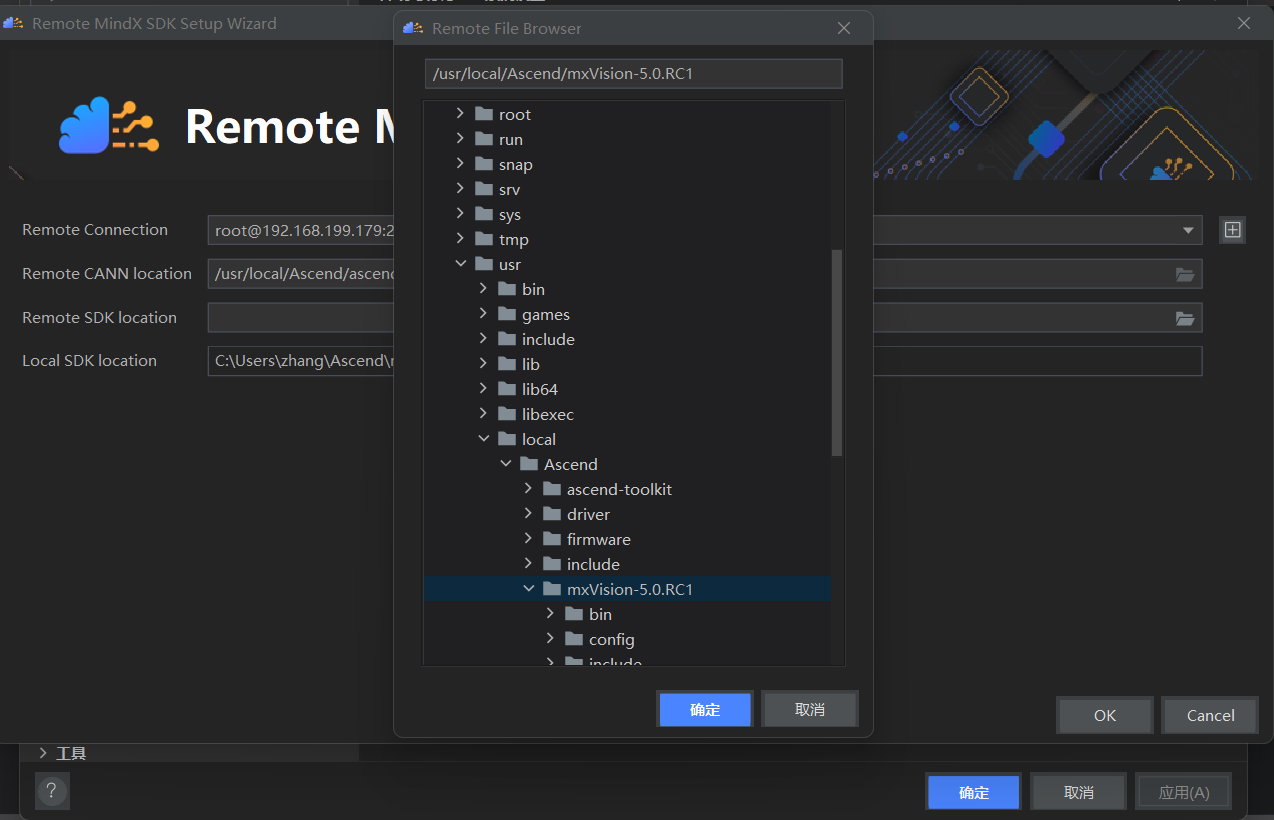
Task: Select the lib folder icon
Action: click(x=507, y=364)
